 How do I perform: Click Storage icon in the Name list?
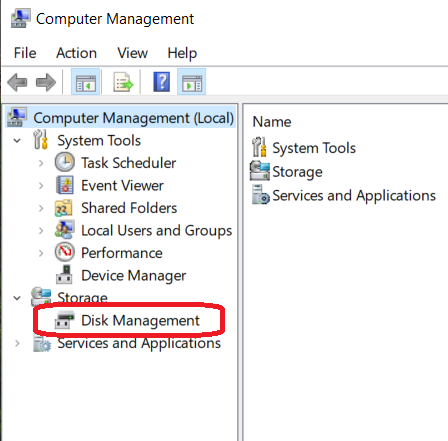point(260,171)
